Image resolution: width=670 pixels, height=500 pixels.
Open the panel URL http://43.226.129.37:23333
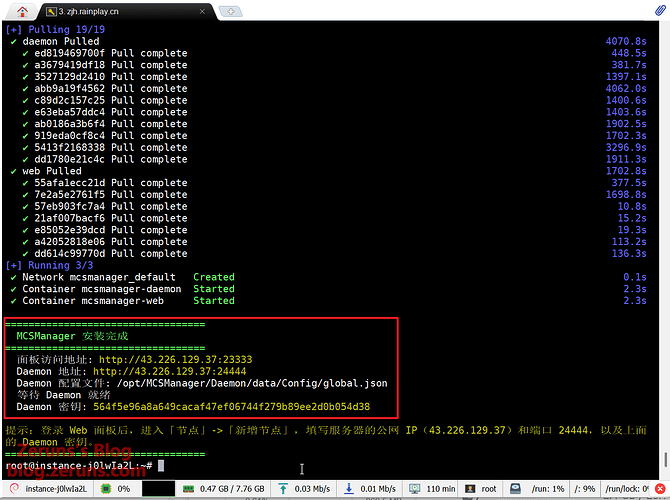176,359
